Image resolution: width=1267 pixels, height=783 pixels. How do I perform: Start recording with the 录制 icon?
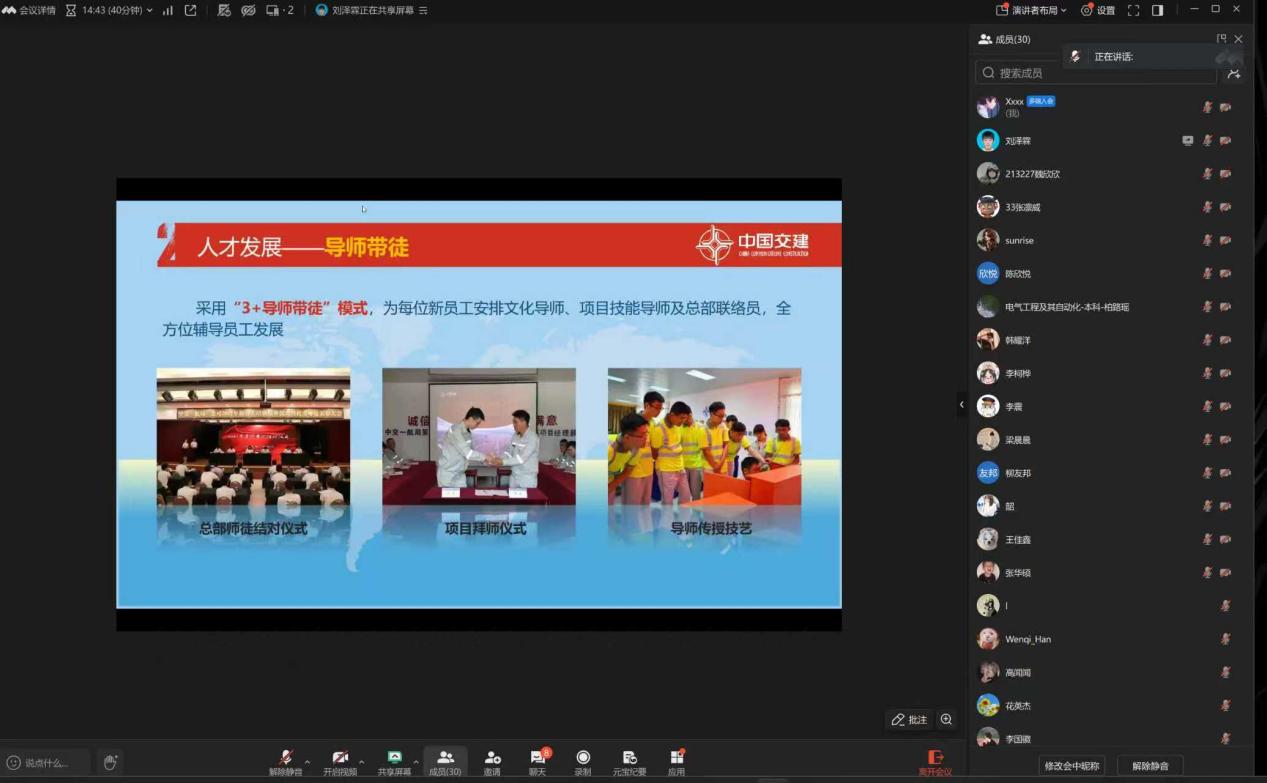click(x=583, y=761)
